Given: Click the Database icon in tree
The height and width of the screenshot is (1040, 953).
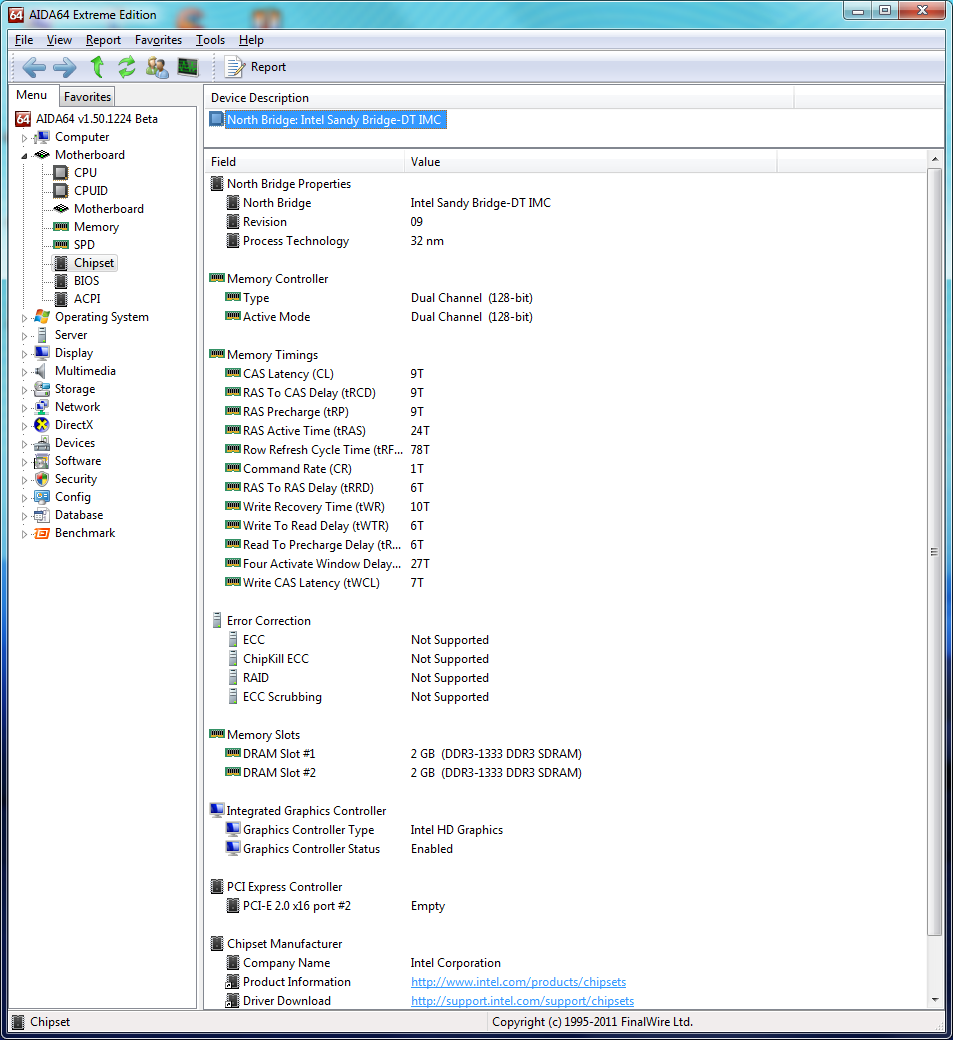Looking at the screenshot, I should (x=42, y=515).
